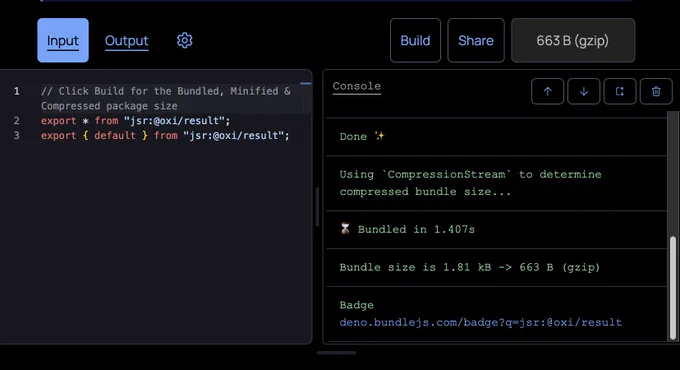Select the Console tab label
The width and height of the screenshot is (680, 370).
(356, 86)
